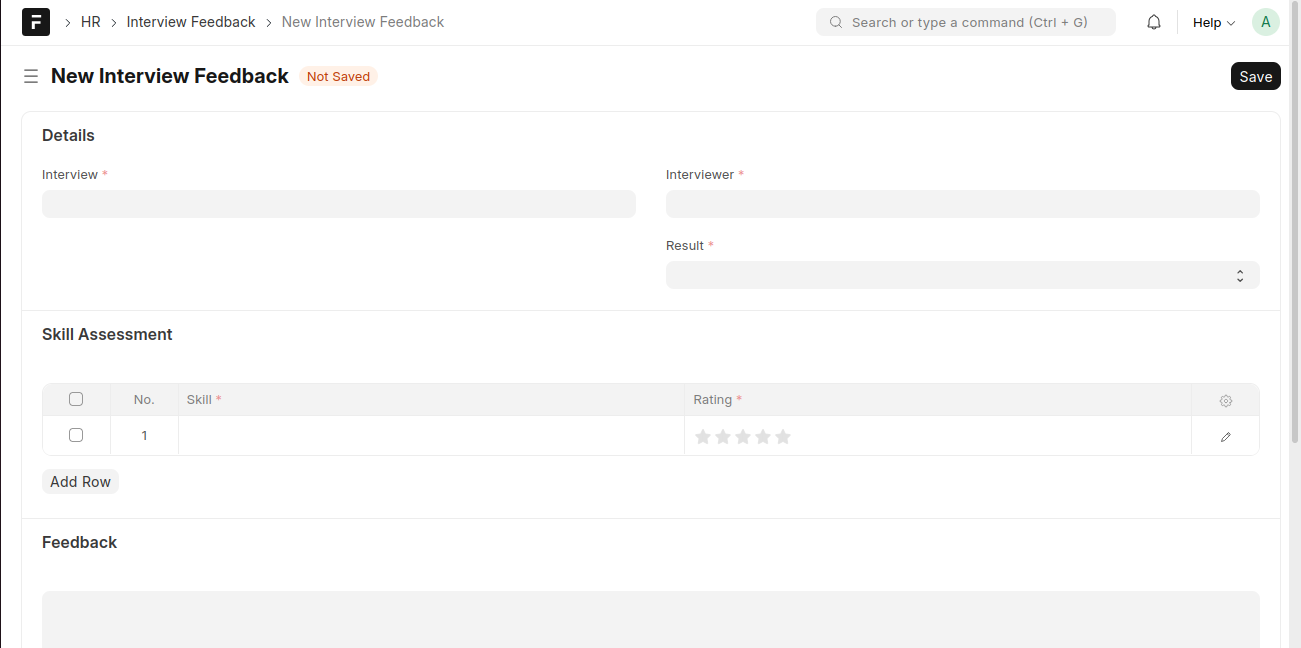Screen dimensions: 1301x648
Task: Open the Result dropdown
Action: (962, 275)
